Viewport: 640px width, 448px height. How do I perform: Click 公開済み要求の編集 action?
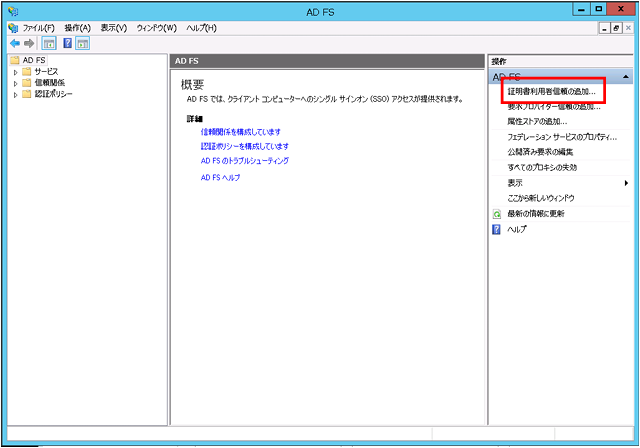click(x=540, y=152)
